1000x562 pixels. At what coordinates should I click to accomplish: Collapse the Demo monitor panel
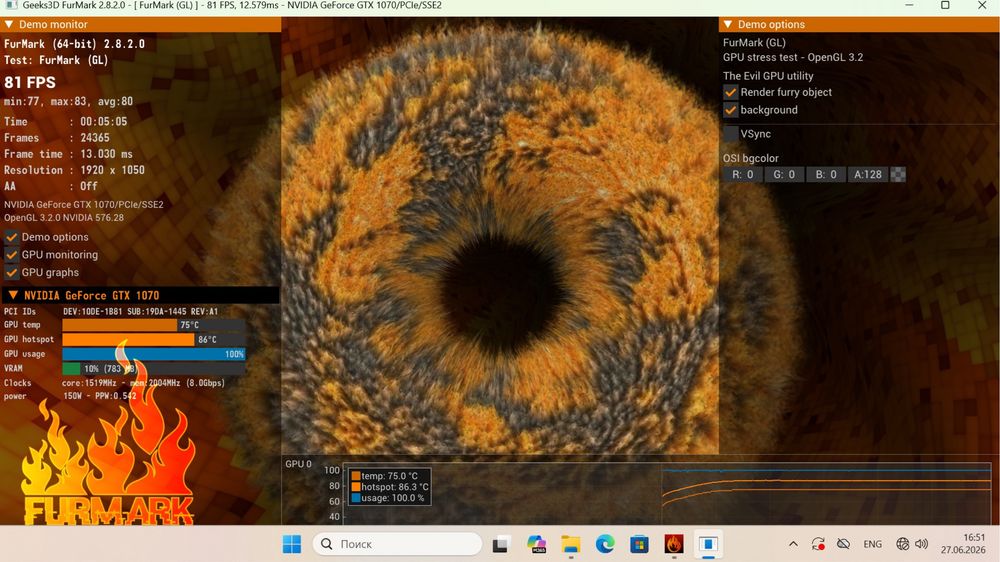[9, 24]
